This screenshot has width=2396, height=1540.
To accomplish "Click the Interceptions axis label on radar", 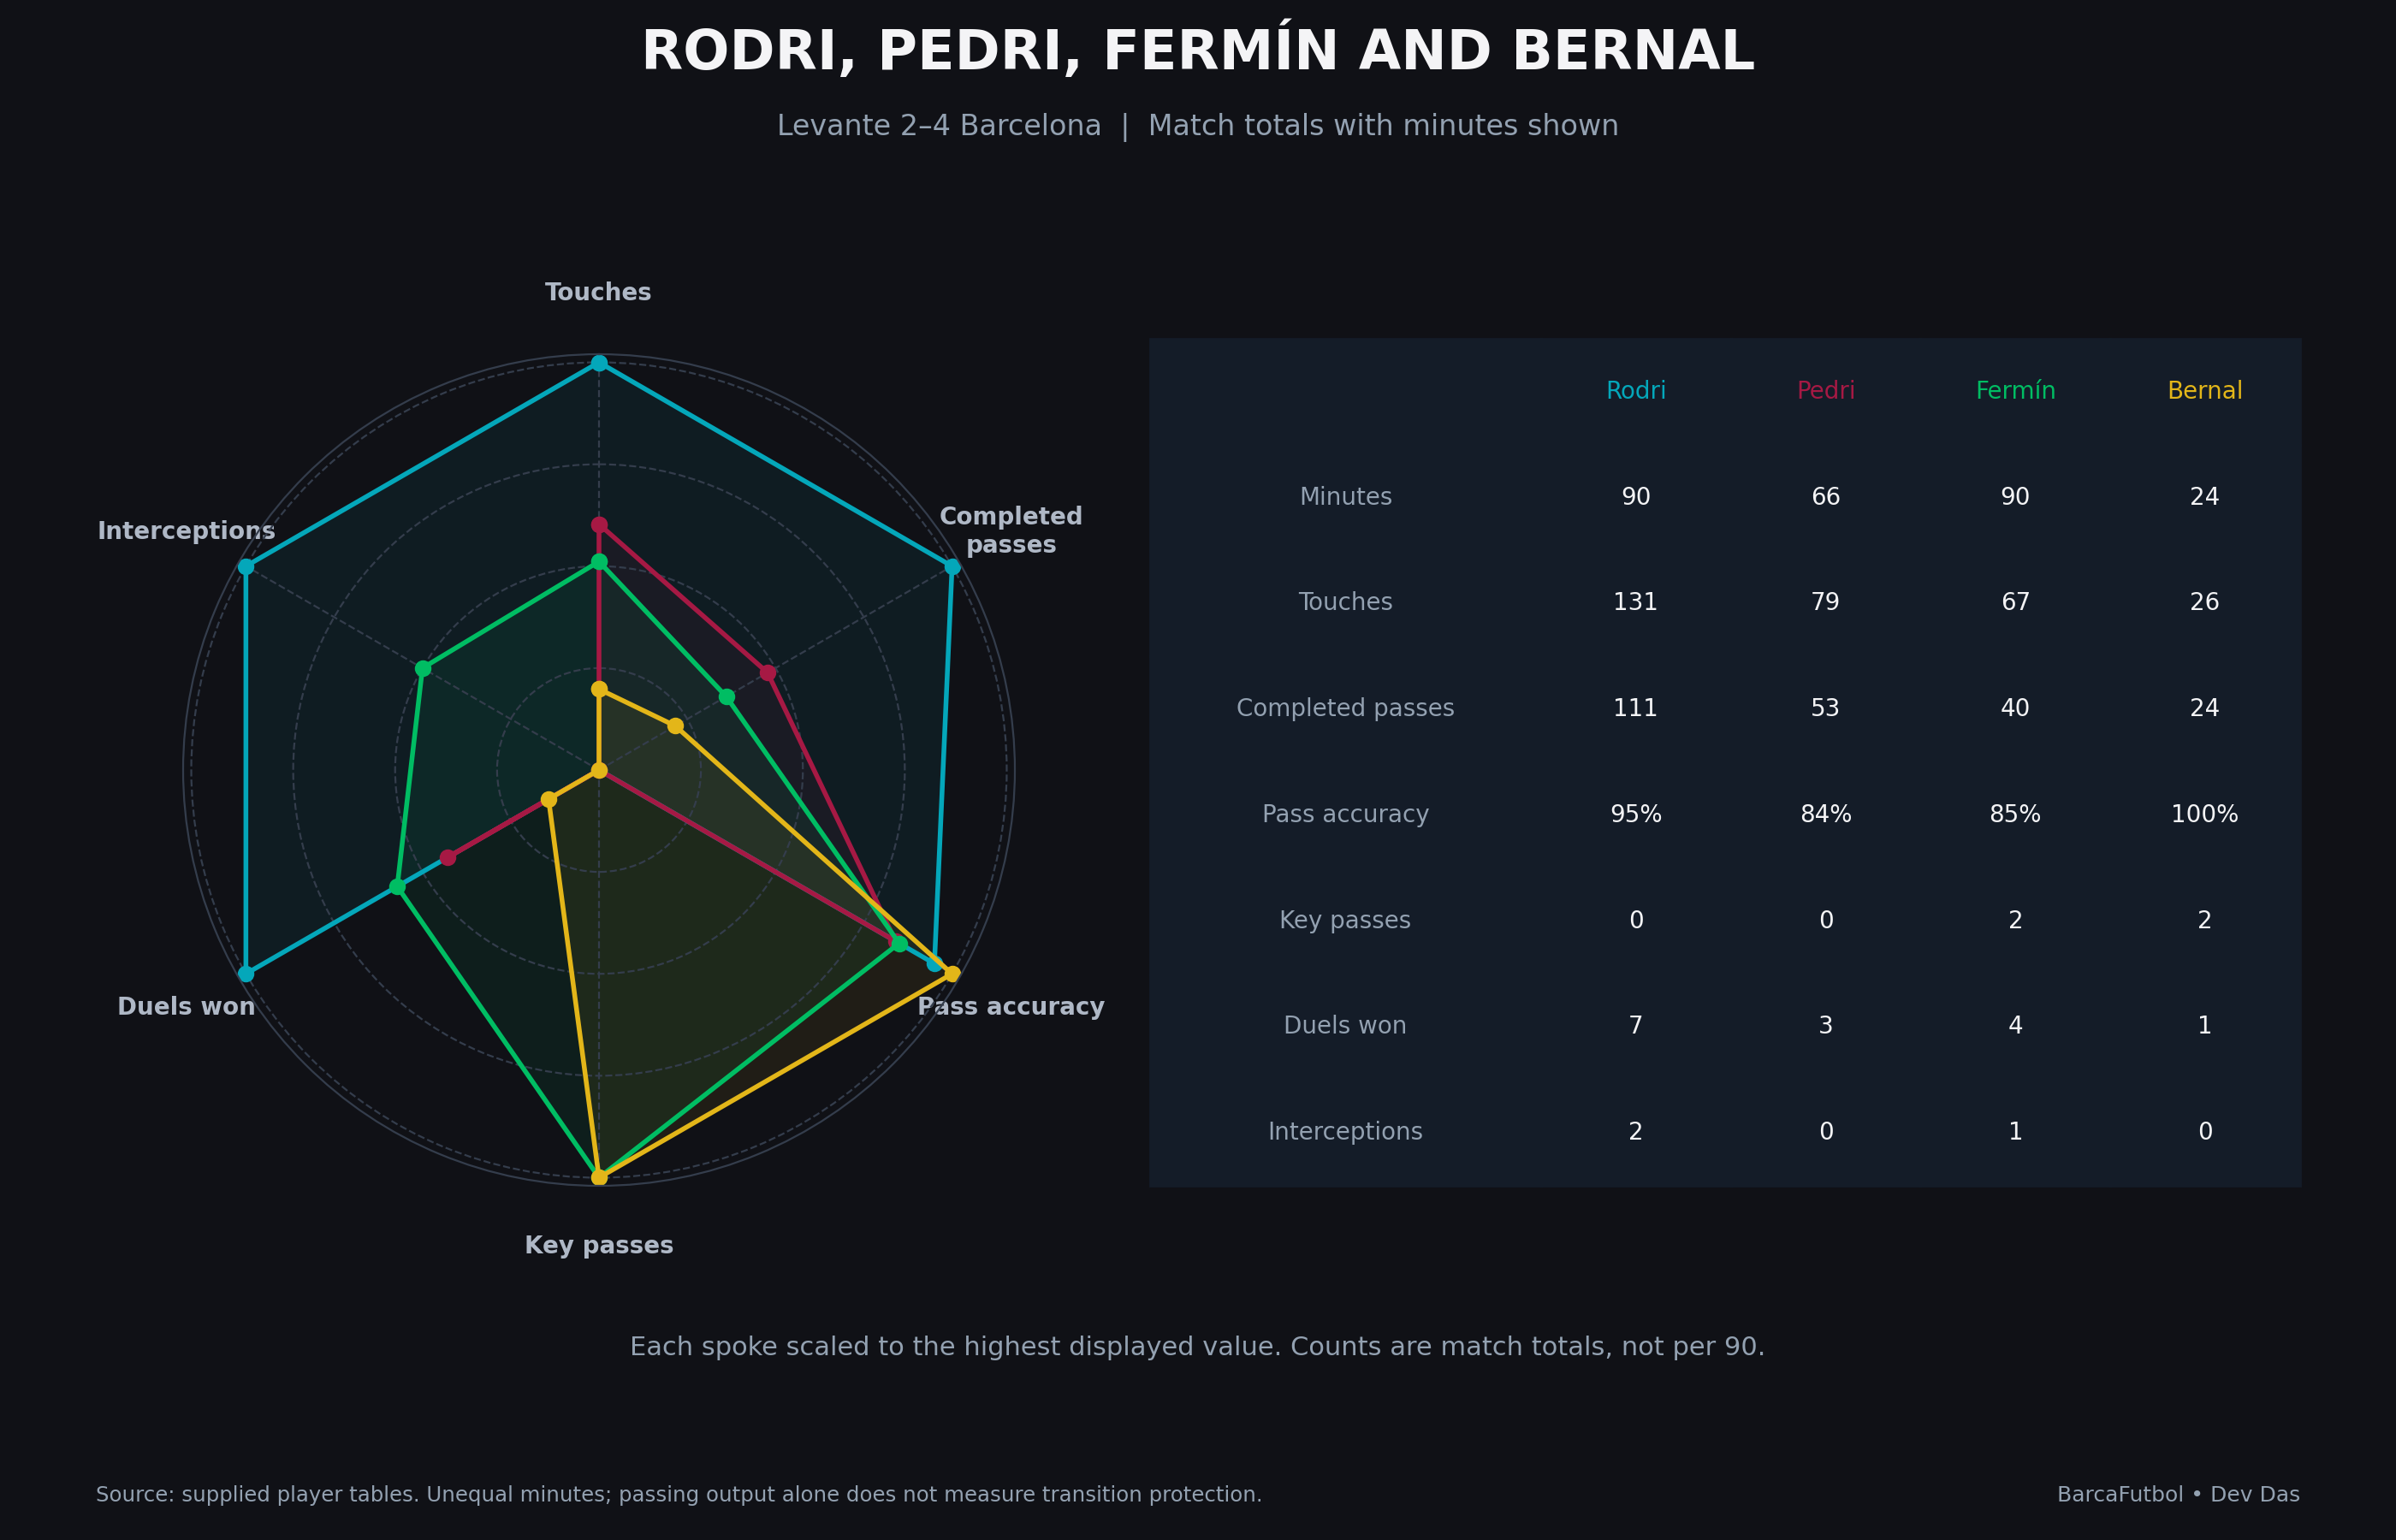I will [186, 531].
